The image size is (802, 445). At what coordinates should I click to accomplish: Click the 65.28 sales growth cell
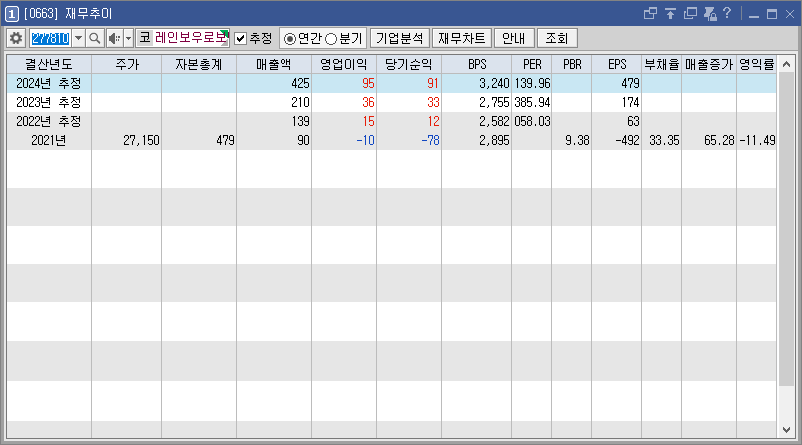coord(709,140)
